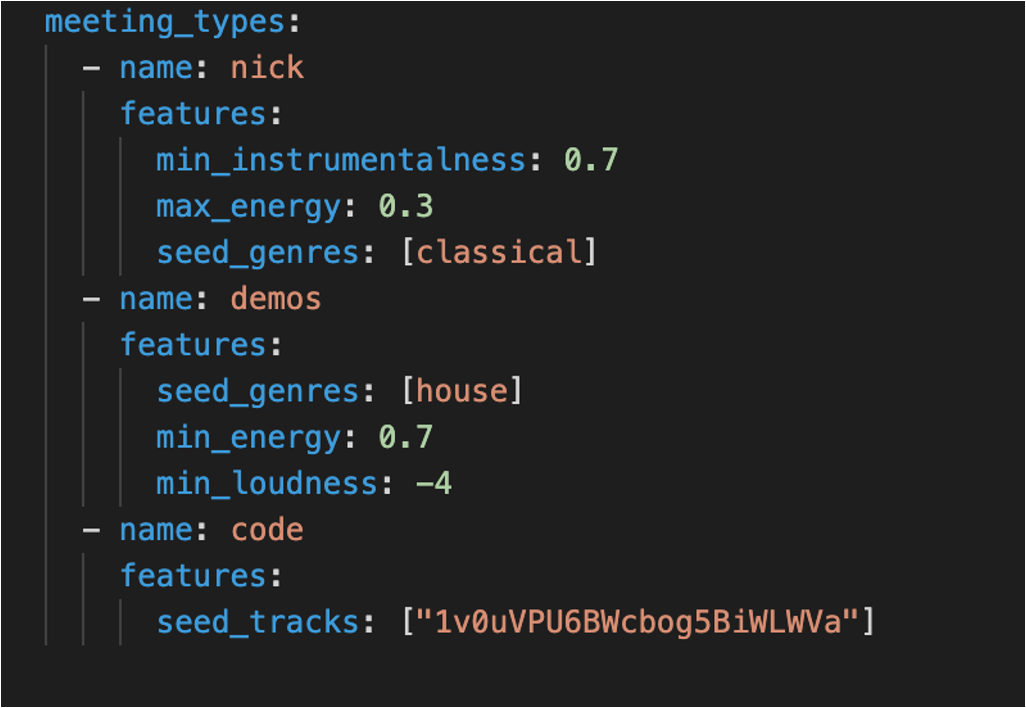1026x708 pixels.
Task: Select the -4 loudness value
Action: click(434, 484)
